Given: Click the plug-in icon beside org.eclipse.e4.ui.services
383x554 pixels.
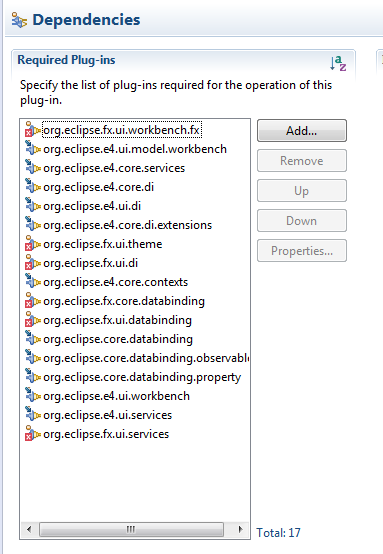Looking at the screenshot, I should point(33,415).
